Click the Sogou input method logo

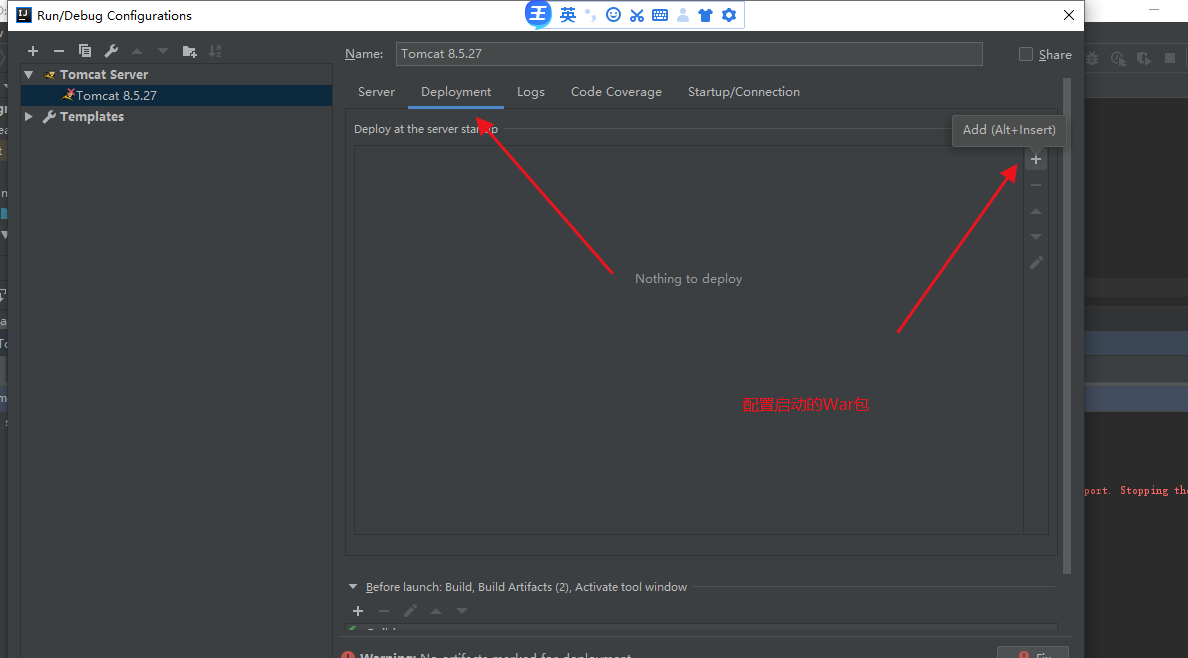tap(539, 14)
